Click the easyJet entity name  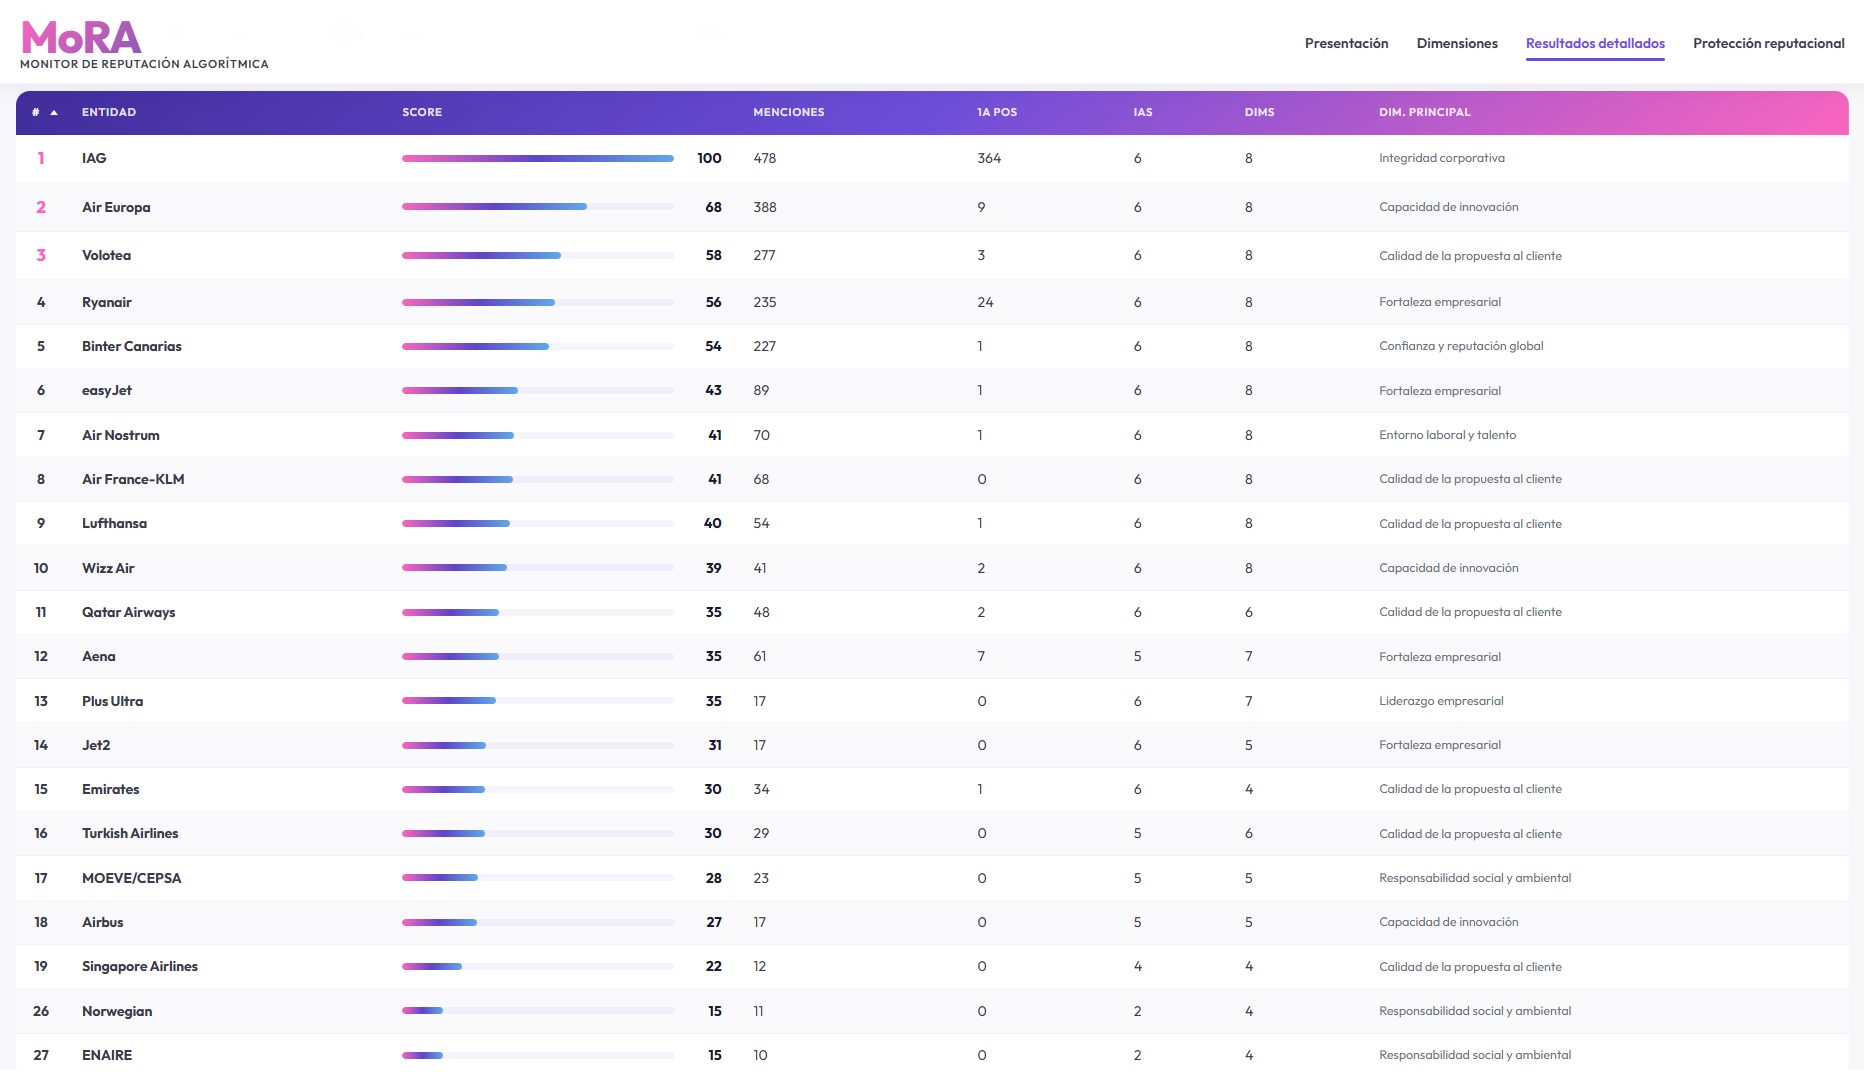(x=107, y=391)
